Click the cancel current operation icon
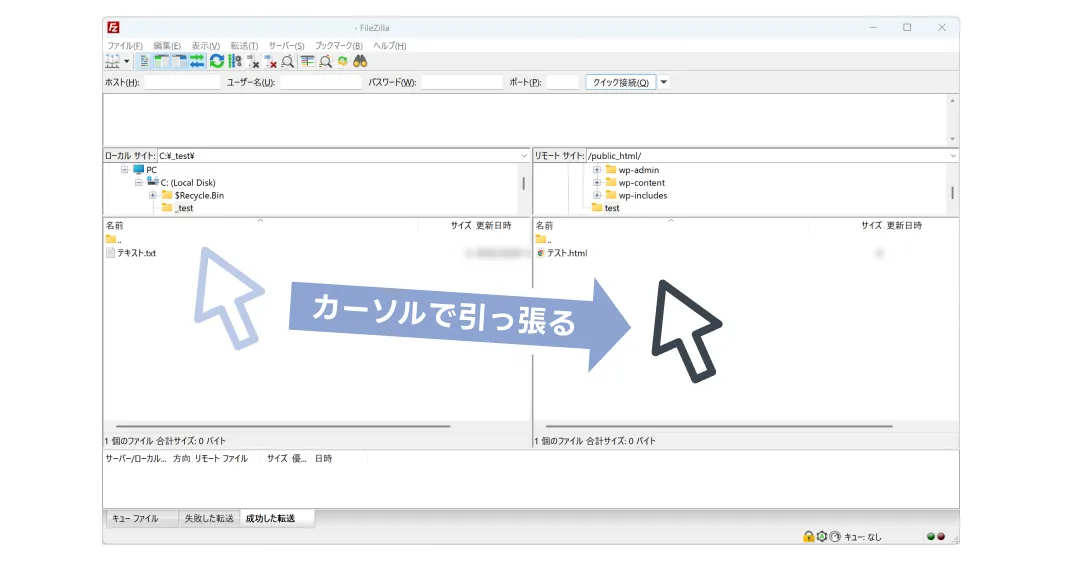Image resolution: width=1080 pixels, height=564 pixels. coord(253,62)
